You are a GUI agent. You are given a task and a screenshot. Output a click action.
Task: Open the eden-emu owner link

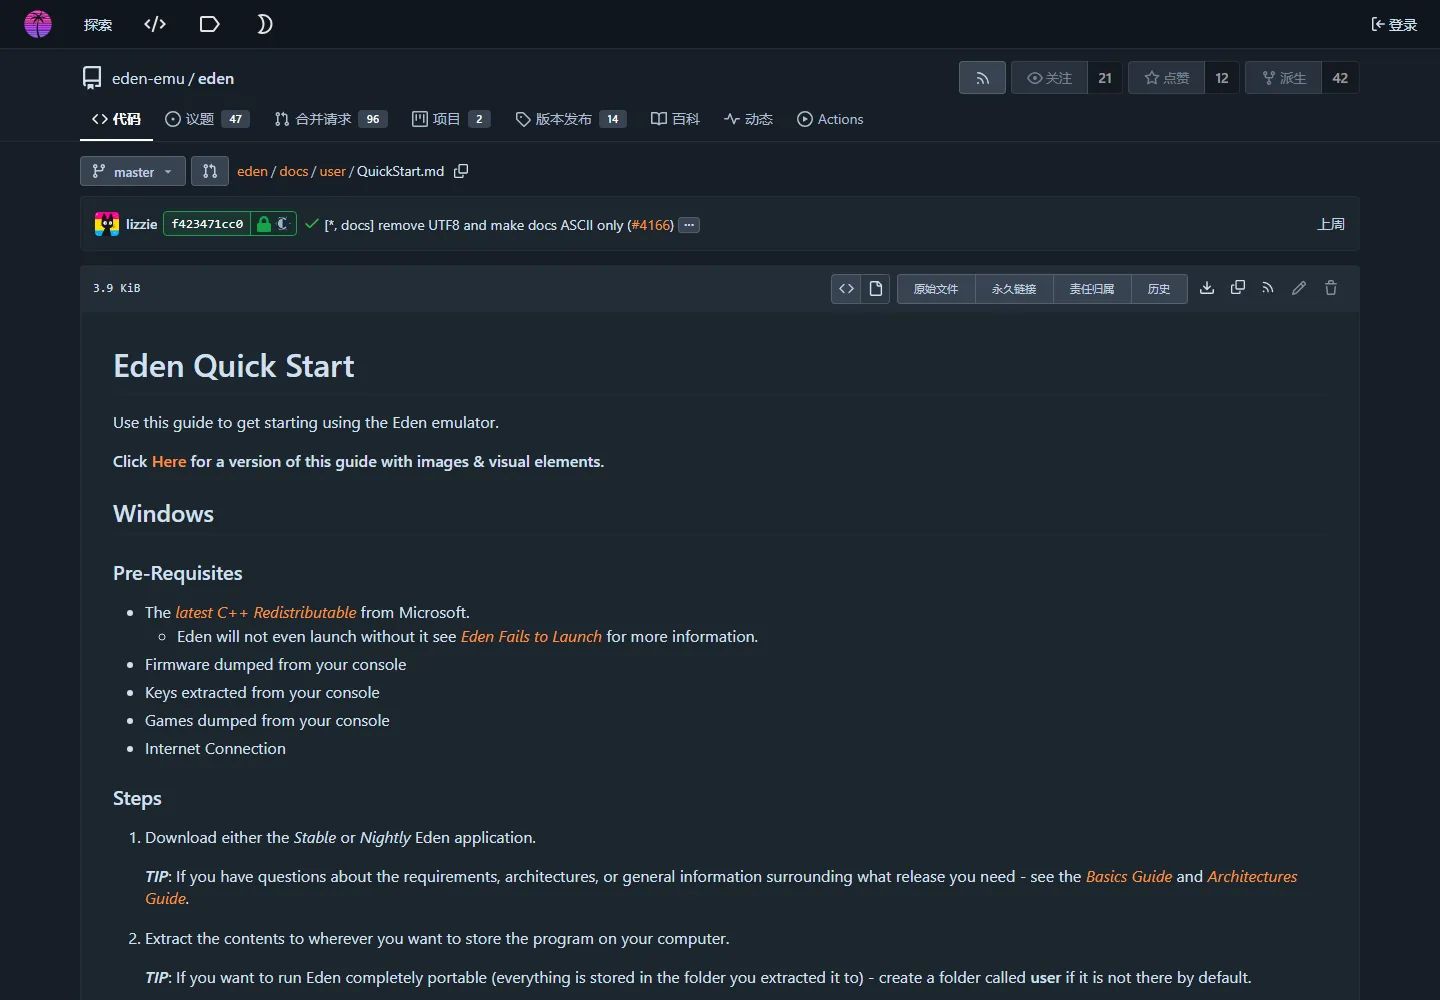pos(148,78)
